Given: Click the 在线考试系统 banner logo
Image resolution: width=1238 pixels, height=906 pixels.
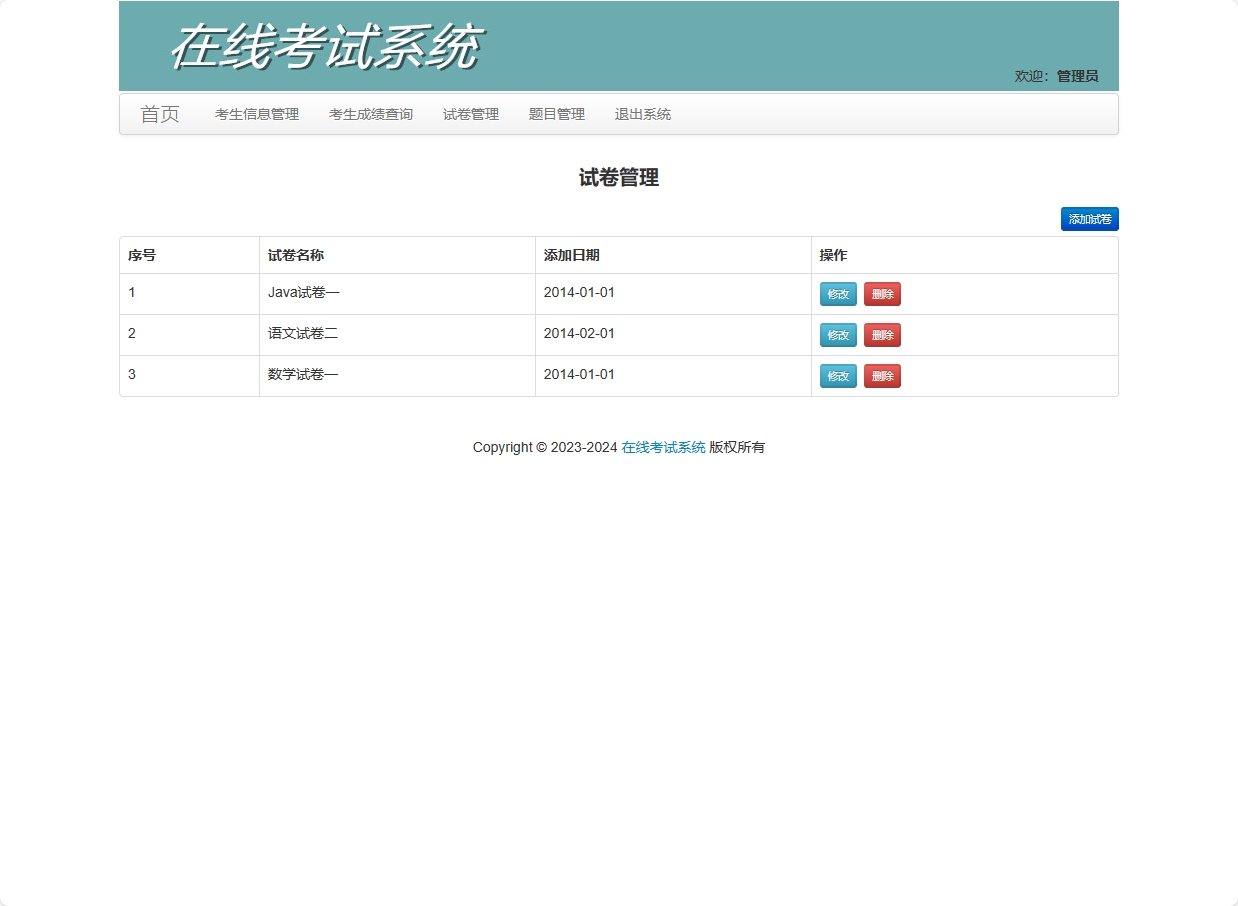Looking at the screenshot, I should click(x=325, y=45).
